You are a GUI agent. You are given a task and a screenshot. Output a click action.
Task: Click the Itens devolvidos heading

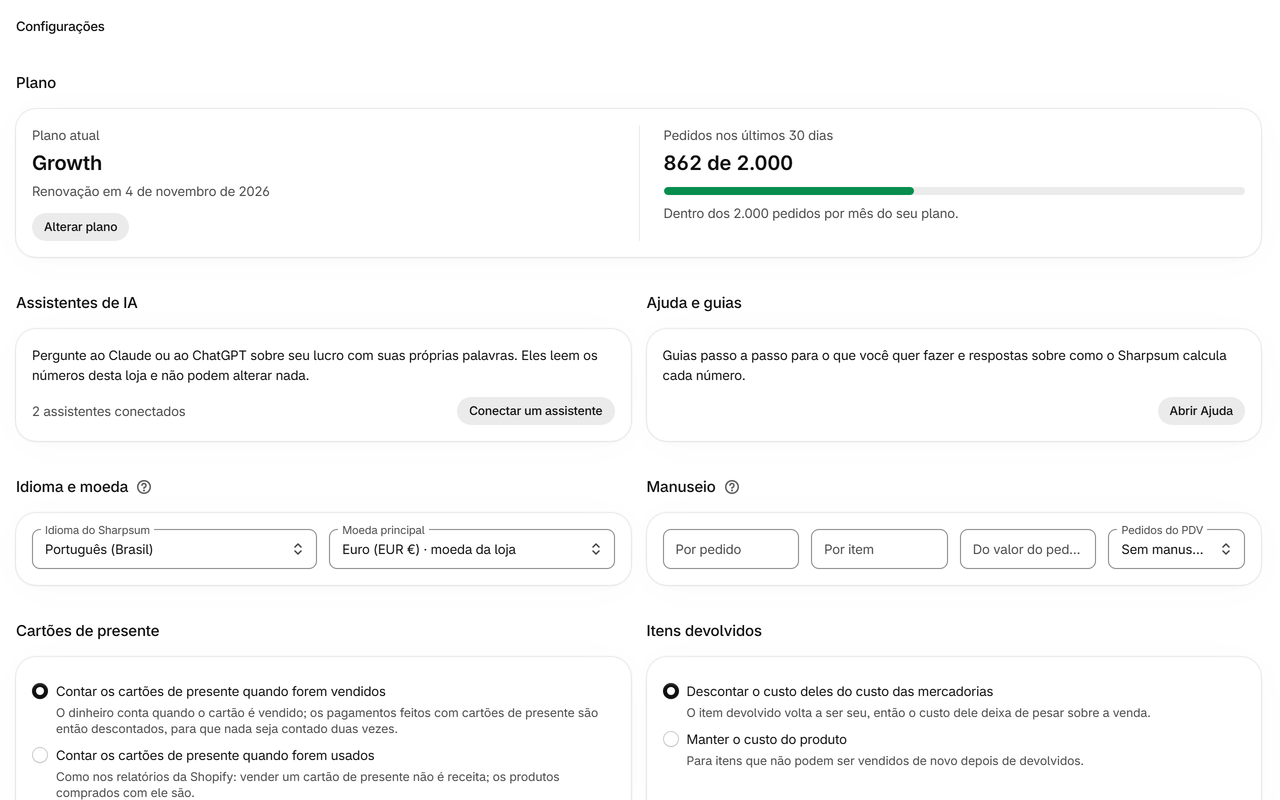pyautogui.click(x=704, y=631)
